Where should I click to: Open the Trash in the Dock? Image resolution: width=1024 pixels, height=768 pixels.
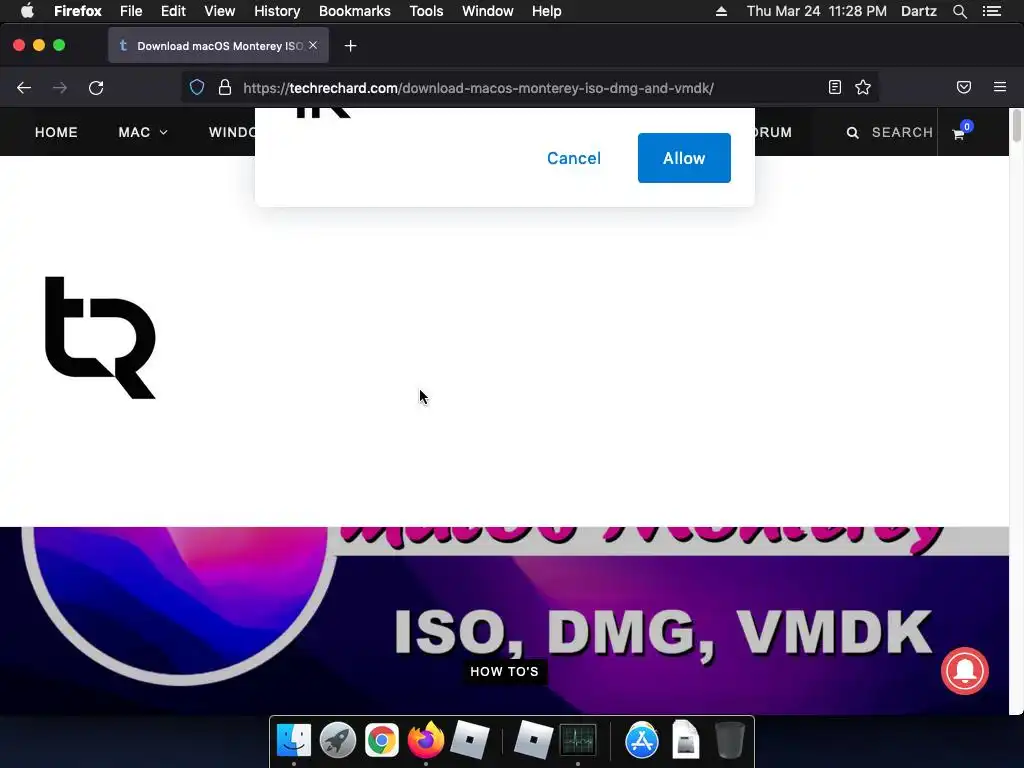pyautogui.click(x=729, y=740)
